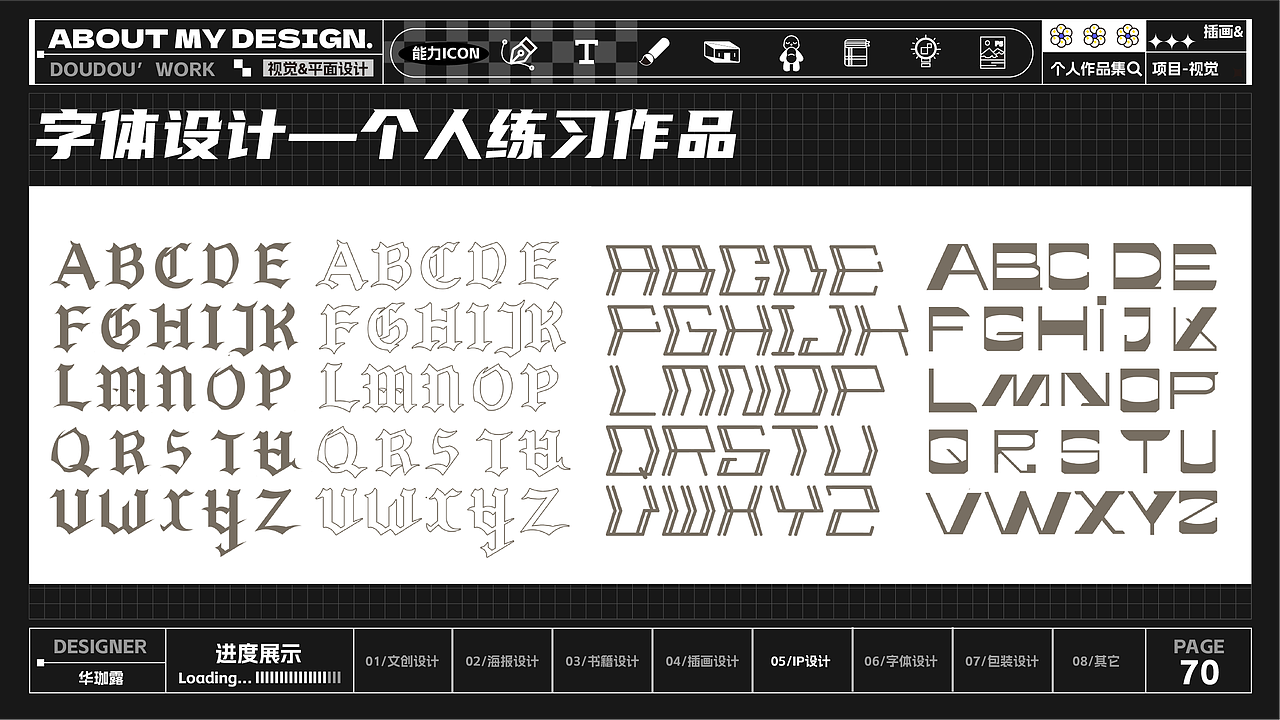Click the designer name 华珈露

pos(101,677)
